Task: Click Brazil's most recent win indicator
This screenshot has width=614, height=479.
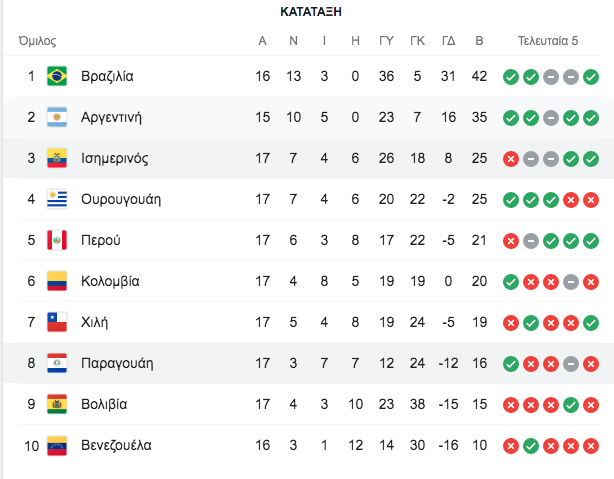Action: coord(591,77)
